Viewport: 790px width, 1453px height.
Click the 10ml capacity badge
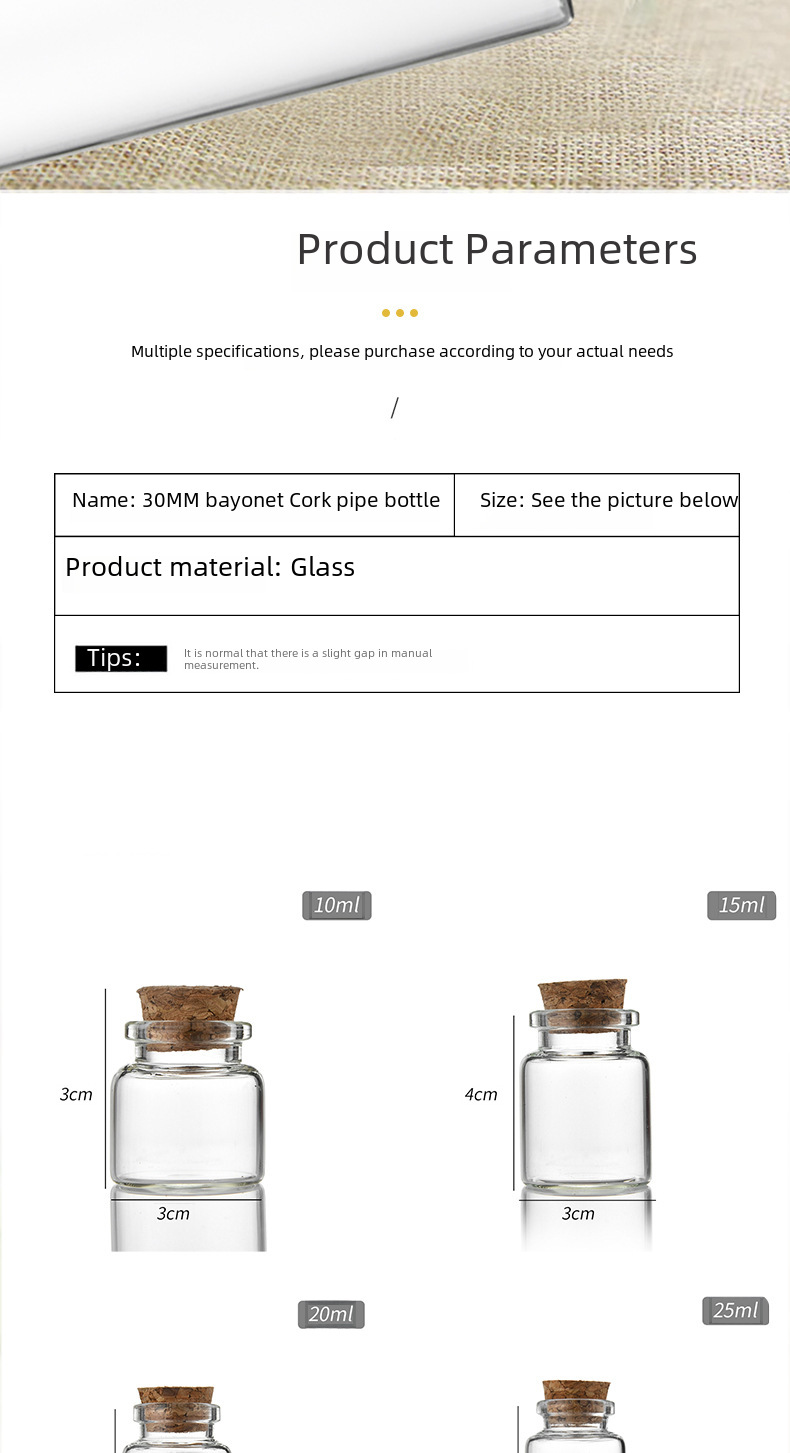[x=337, y=906]
